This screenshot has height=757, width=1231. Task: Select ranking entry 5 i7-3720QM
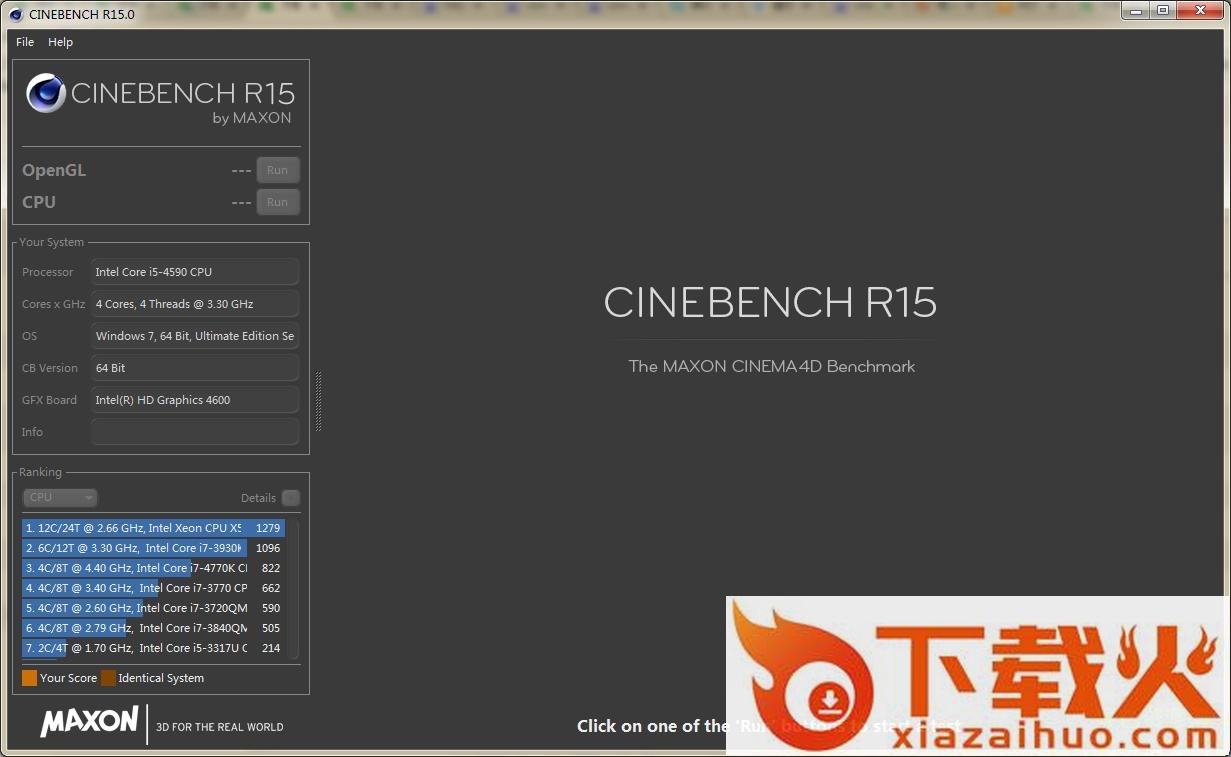click(154, 608)
